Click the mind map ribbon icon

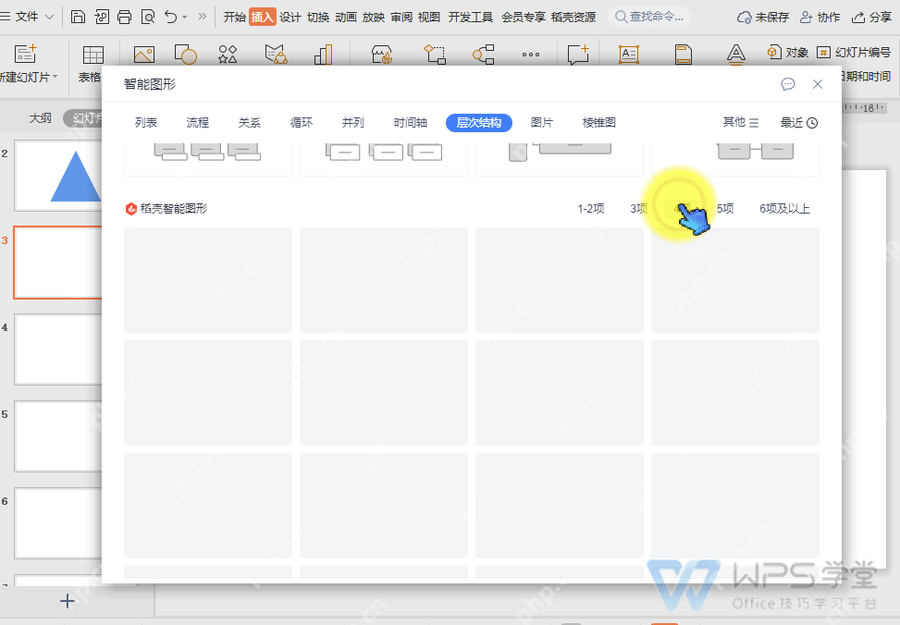pos(483,55)
